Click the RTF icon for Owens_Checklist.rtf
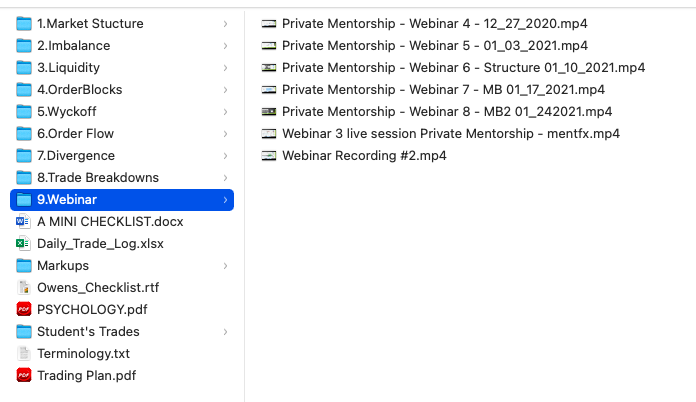The height and width of the screenshot is (402, 696). coord(24,287)
